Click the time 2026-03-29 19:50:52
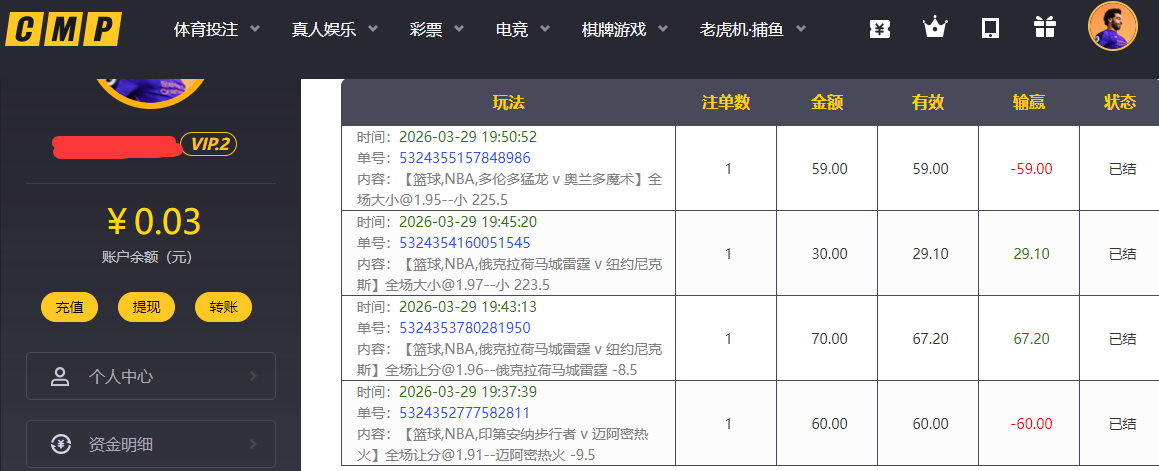This screenshot has width=1159, height=471. click(x=468, y=137)
